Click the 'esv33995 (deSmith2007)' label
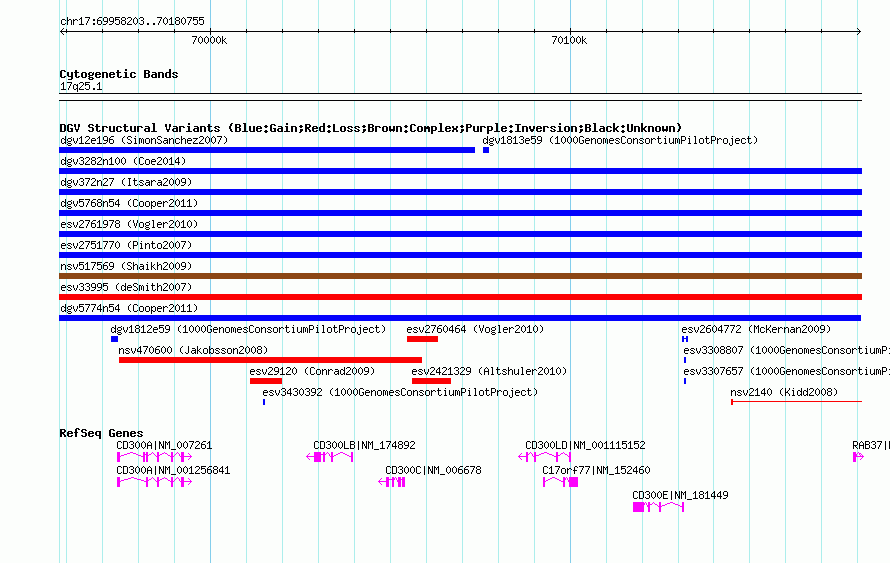 coord(126,287)
